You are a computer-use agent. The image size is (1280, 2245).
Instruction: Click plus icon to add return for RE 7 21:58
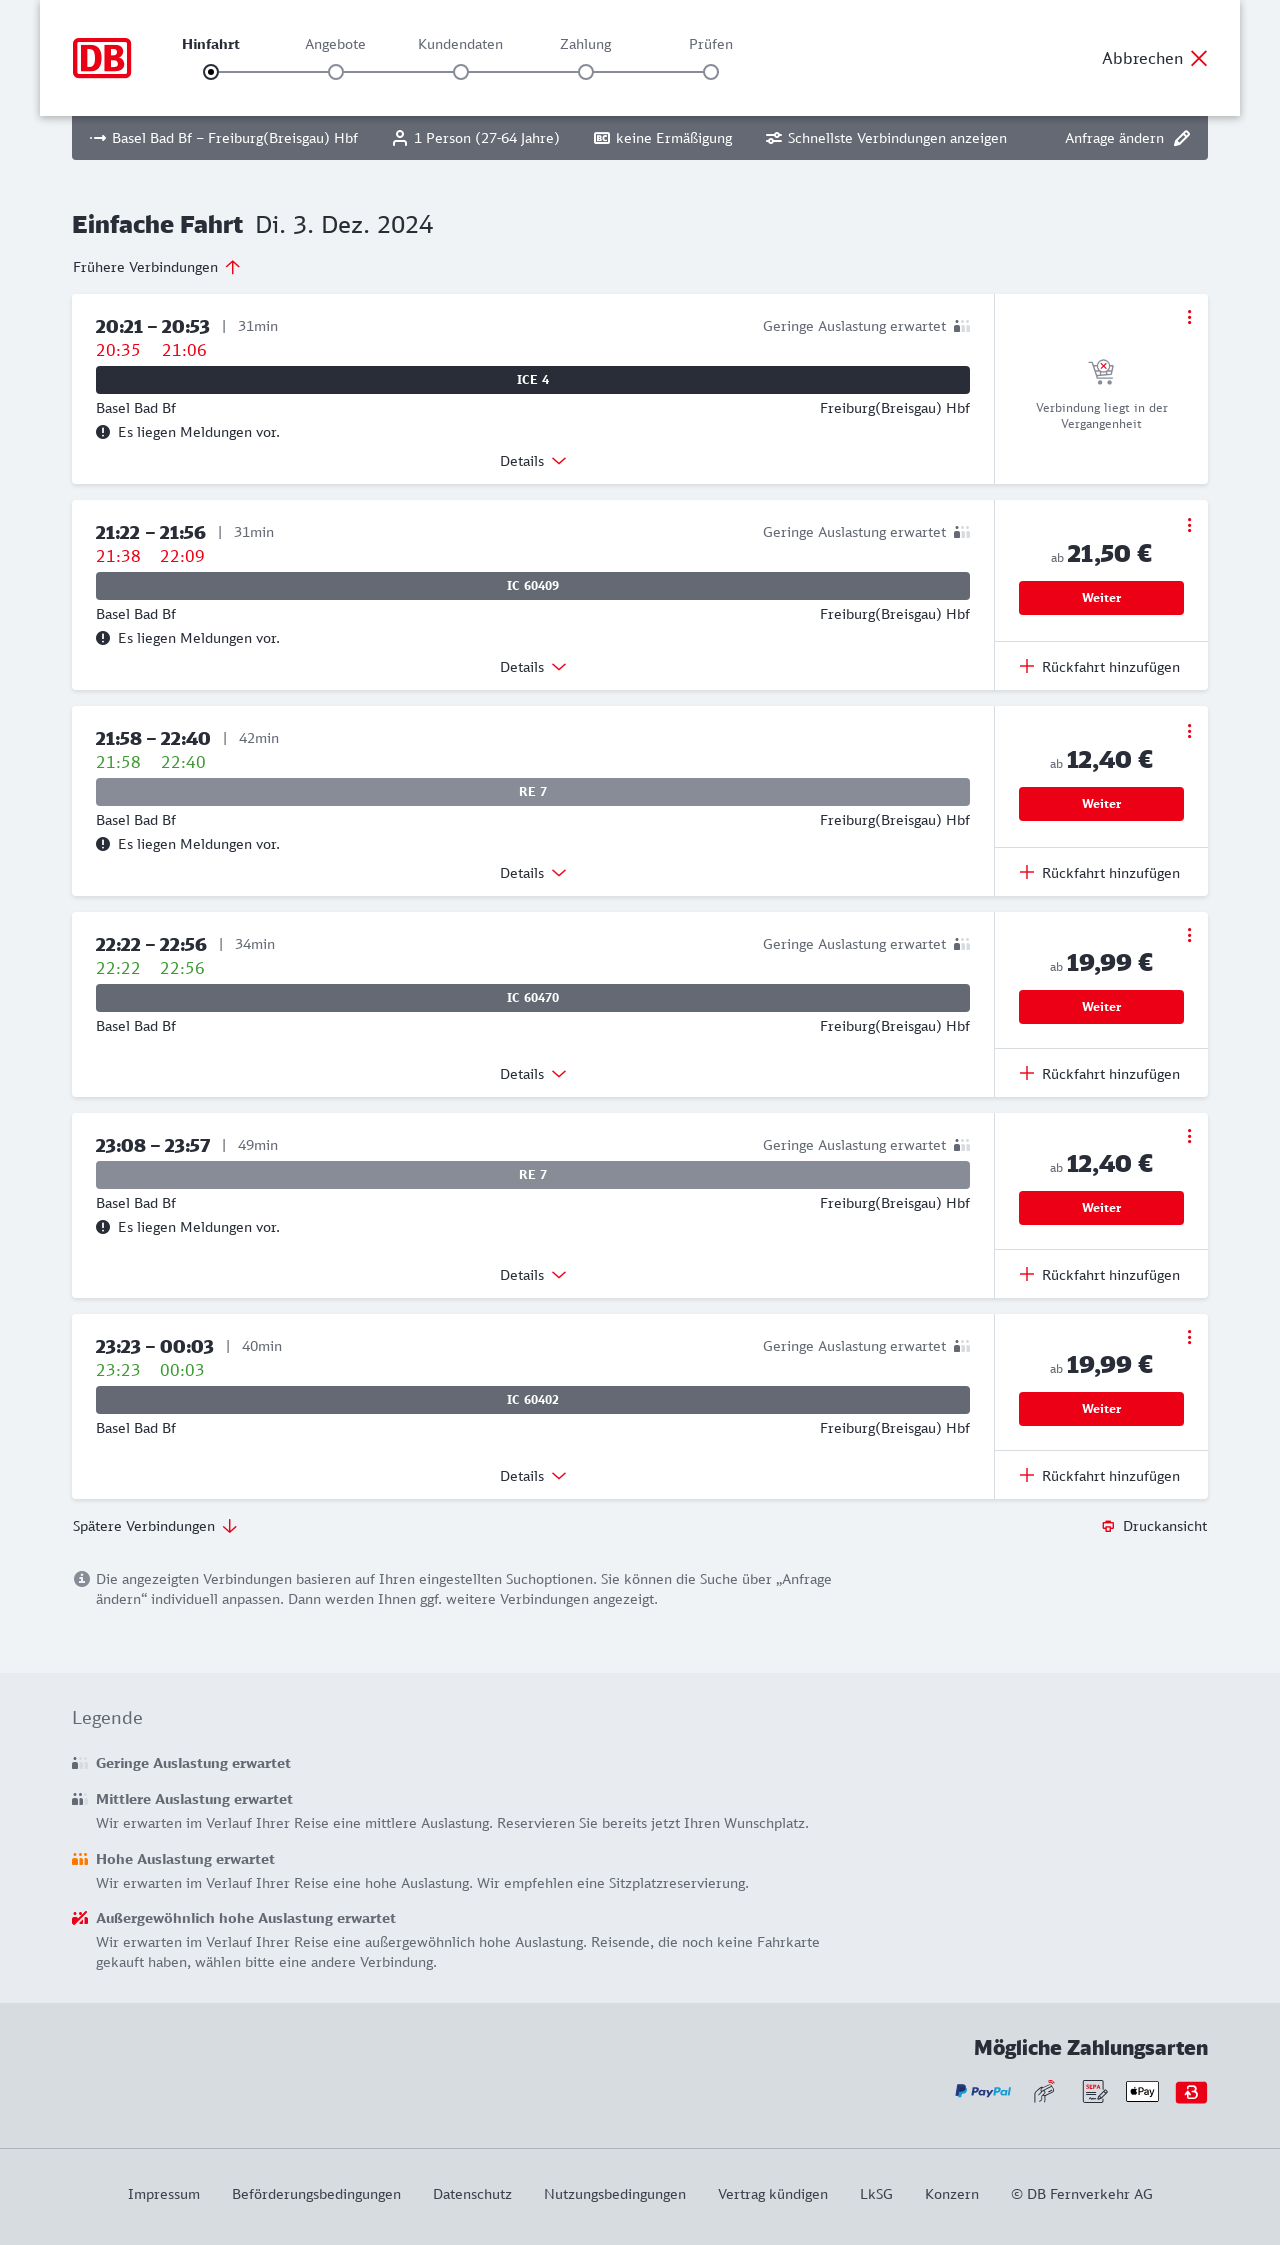pos(1027,872)
